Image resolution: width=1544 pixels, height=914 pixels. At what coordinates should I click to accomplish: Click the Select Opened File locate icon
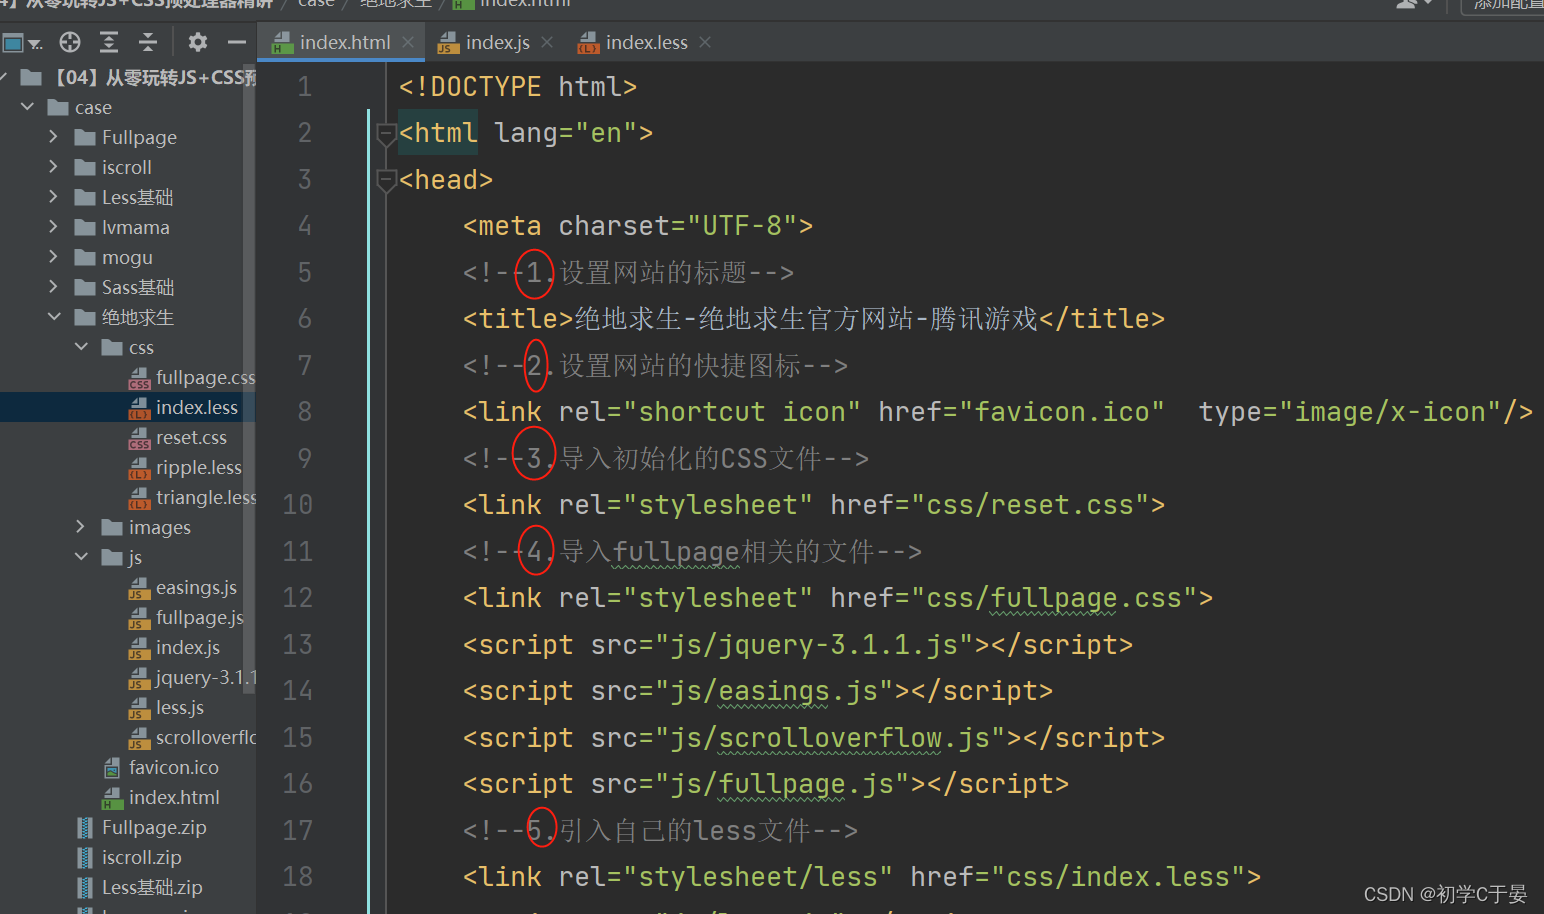(x=70, y=42)
